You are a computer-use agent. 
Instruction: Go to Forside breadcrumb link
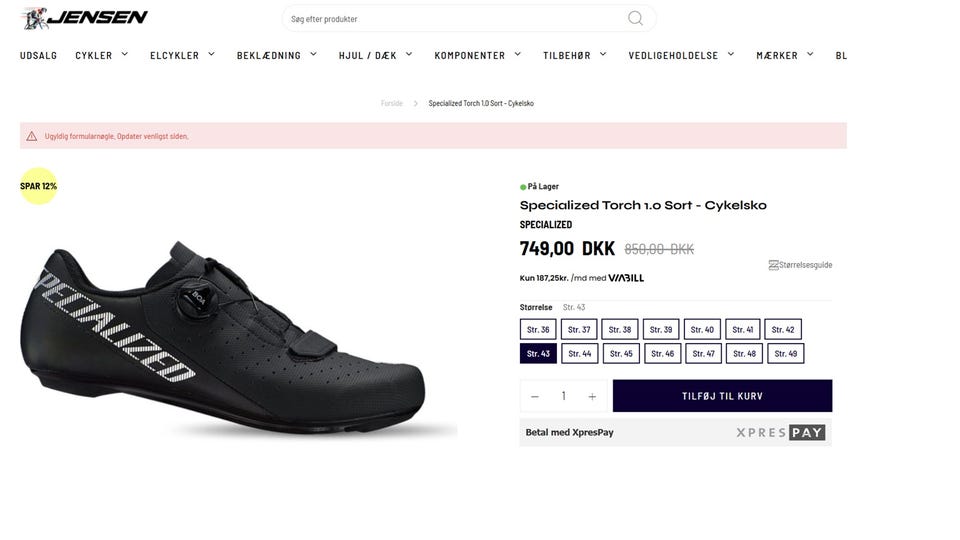391,103
